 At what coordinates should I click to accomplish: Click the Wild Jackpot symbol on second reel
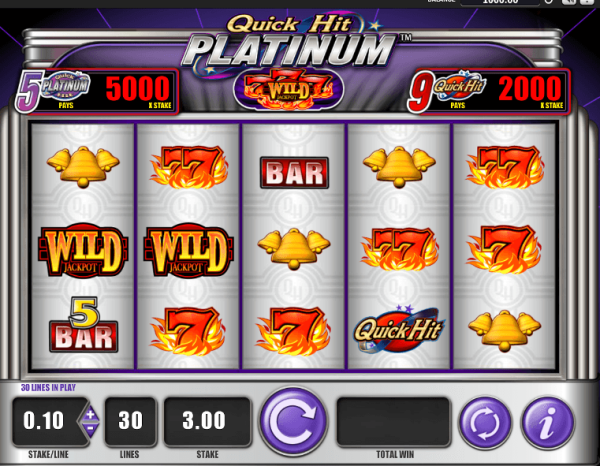coord(188,250)
